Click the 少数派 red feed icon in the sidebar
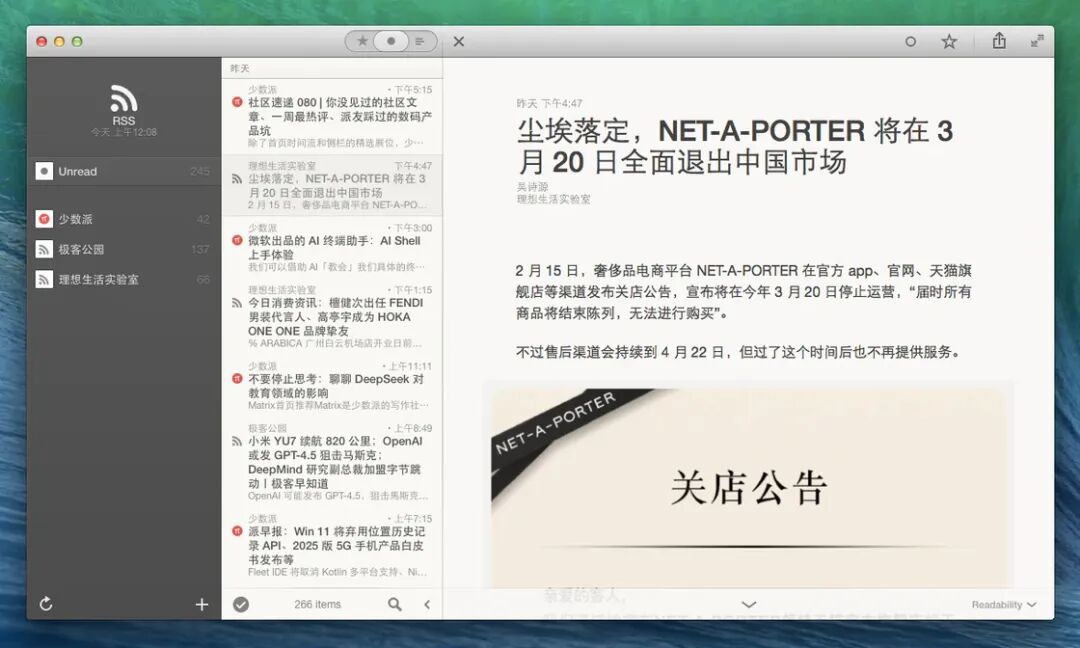1080x648 pixels. [x=44, y=219]
